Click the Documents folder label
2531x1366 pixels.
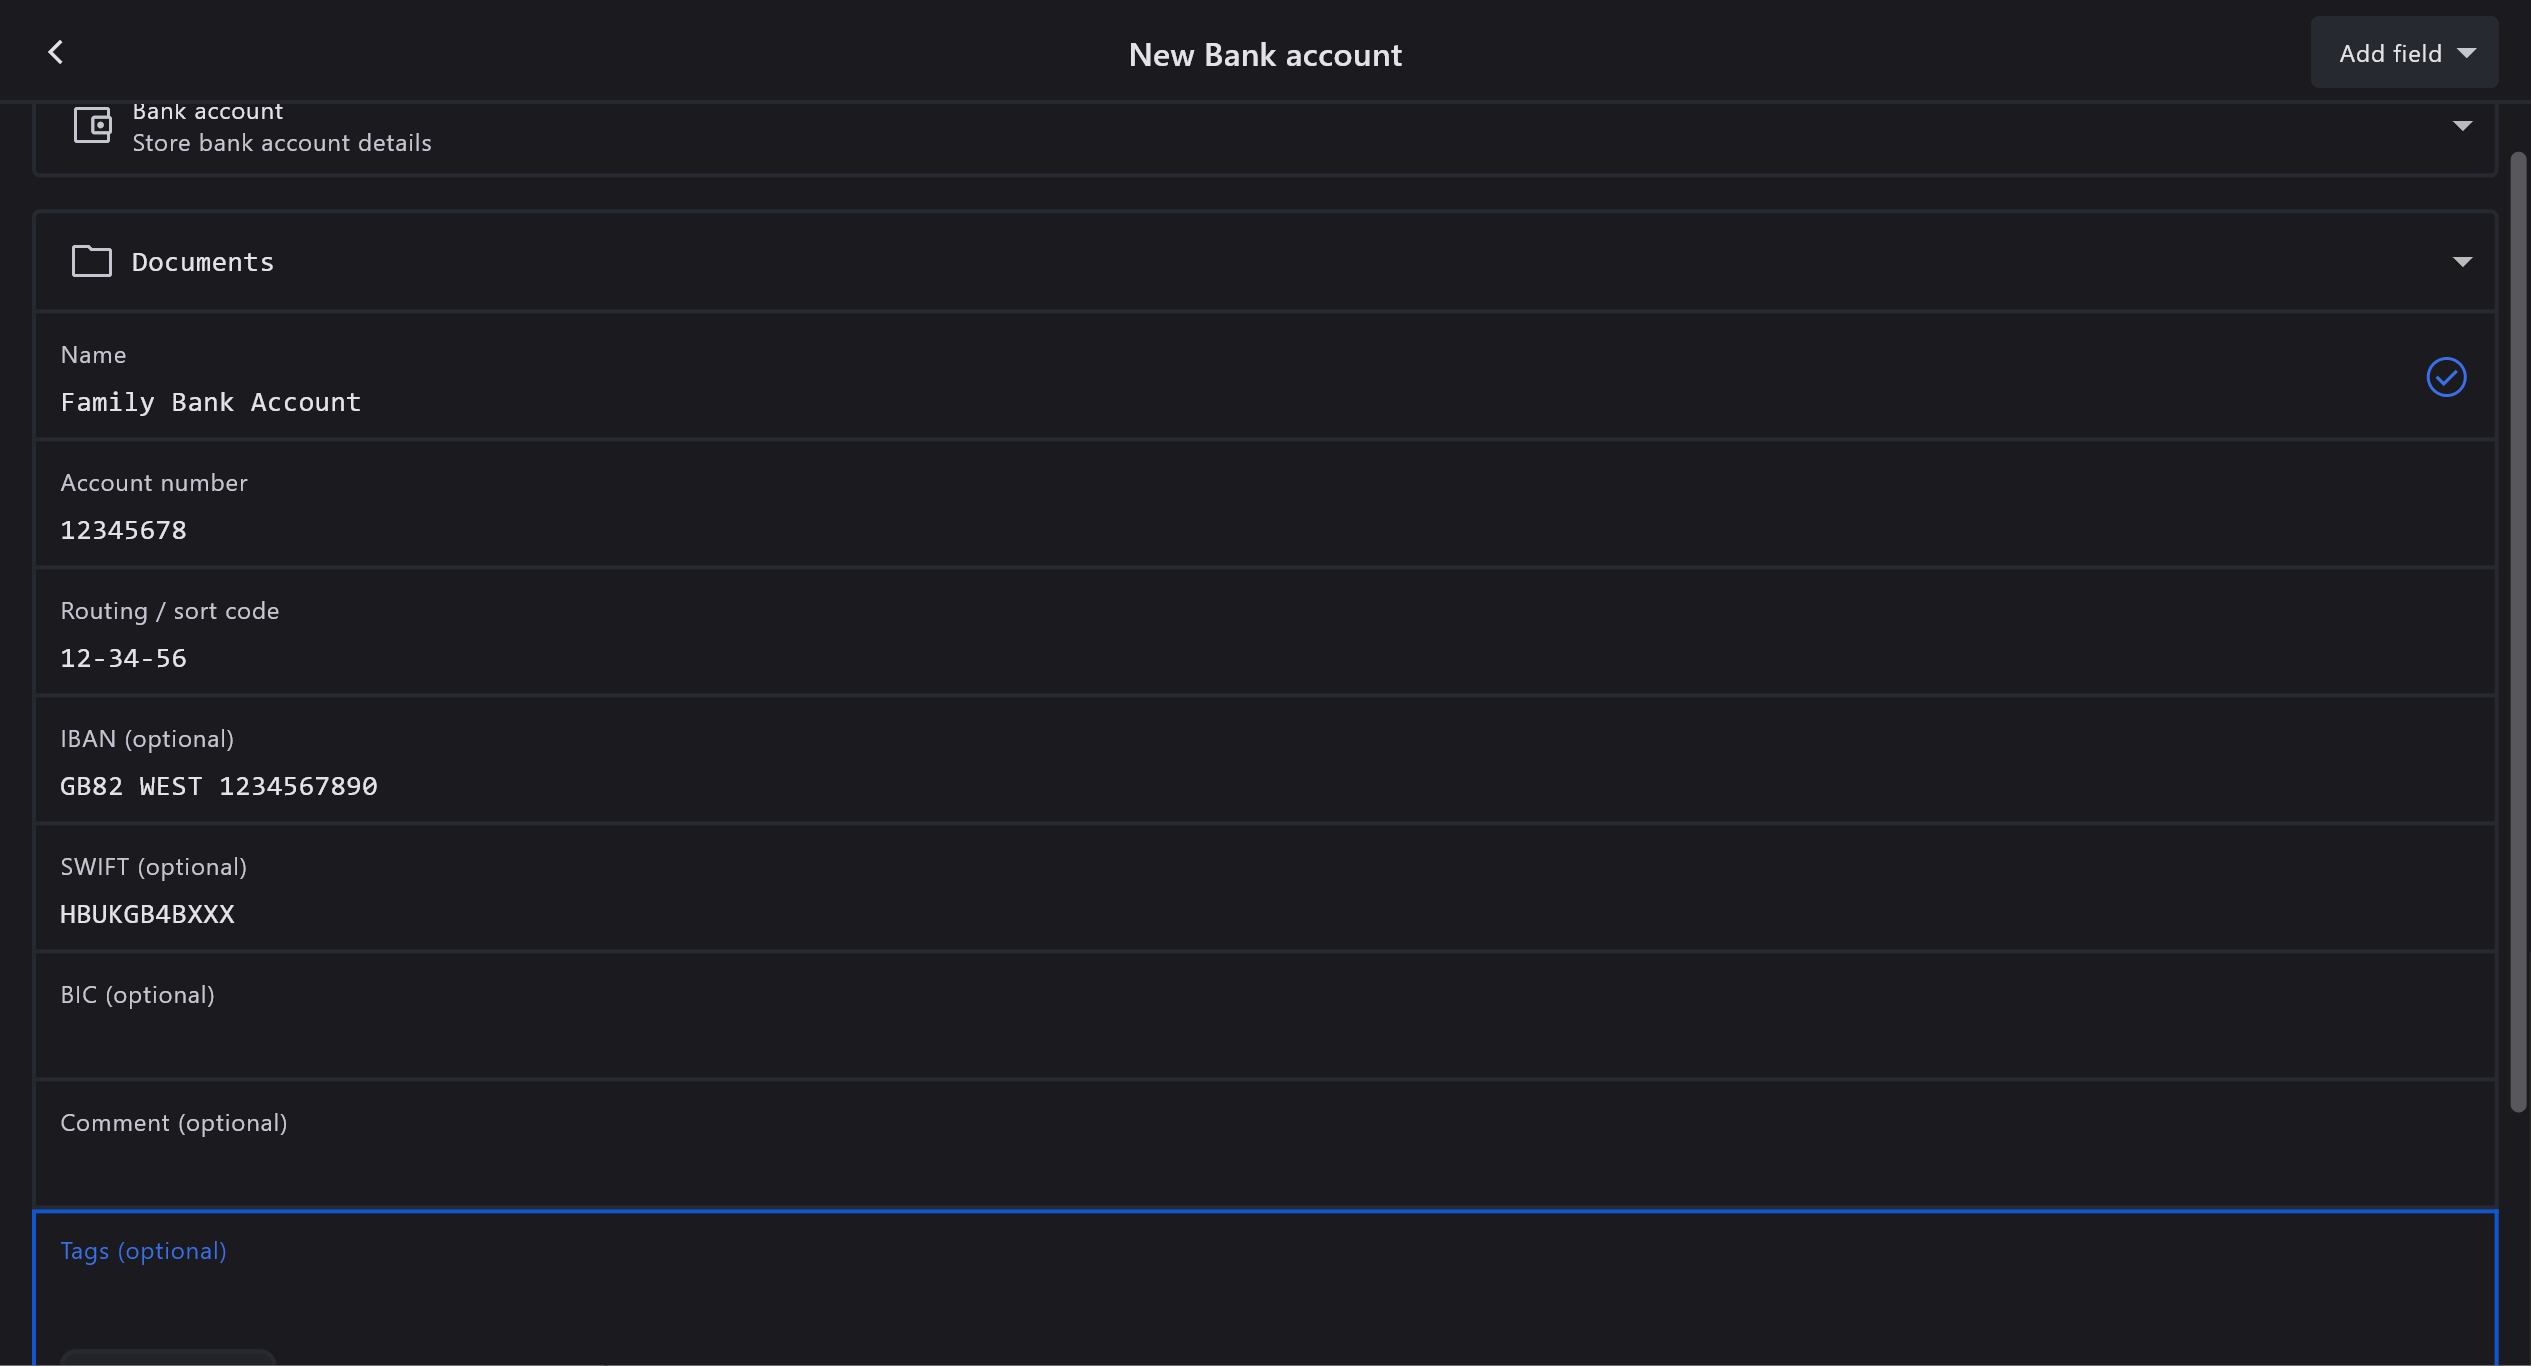click(203, 262)
